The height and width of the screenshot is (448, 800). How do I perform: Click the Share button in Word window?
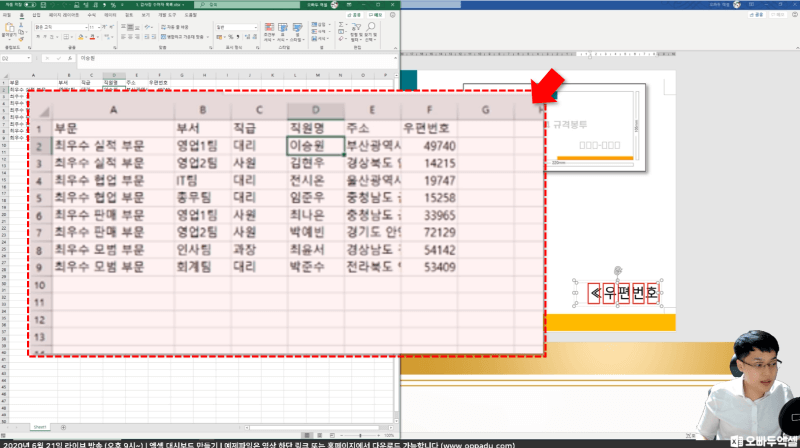[x=757, y=15]
